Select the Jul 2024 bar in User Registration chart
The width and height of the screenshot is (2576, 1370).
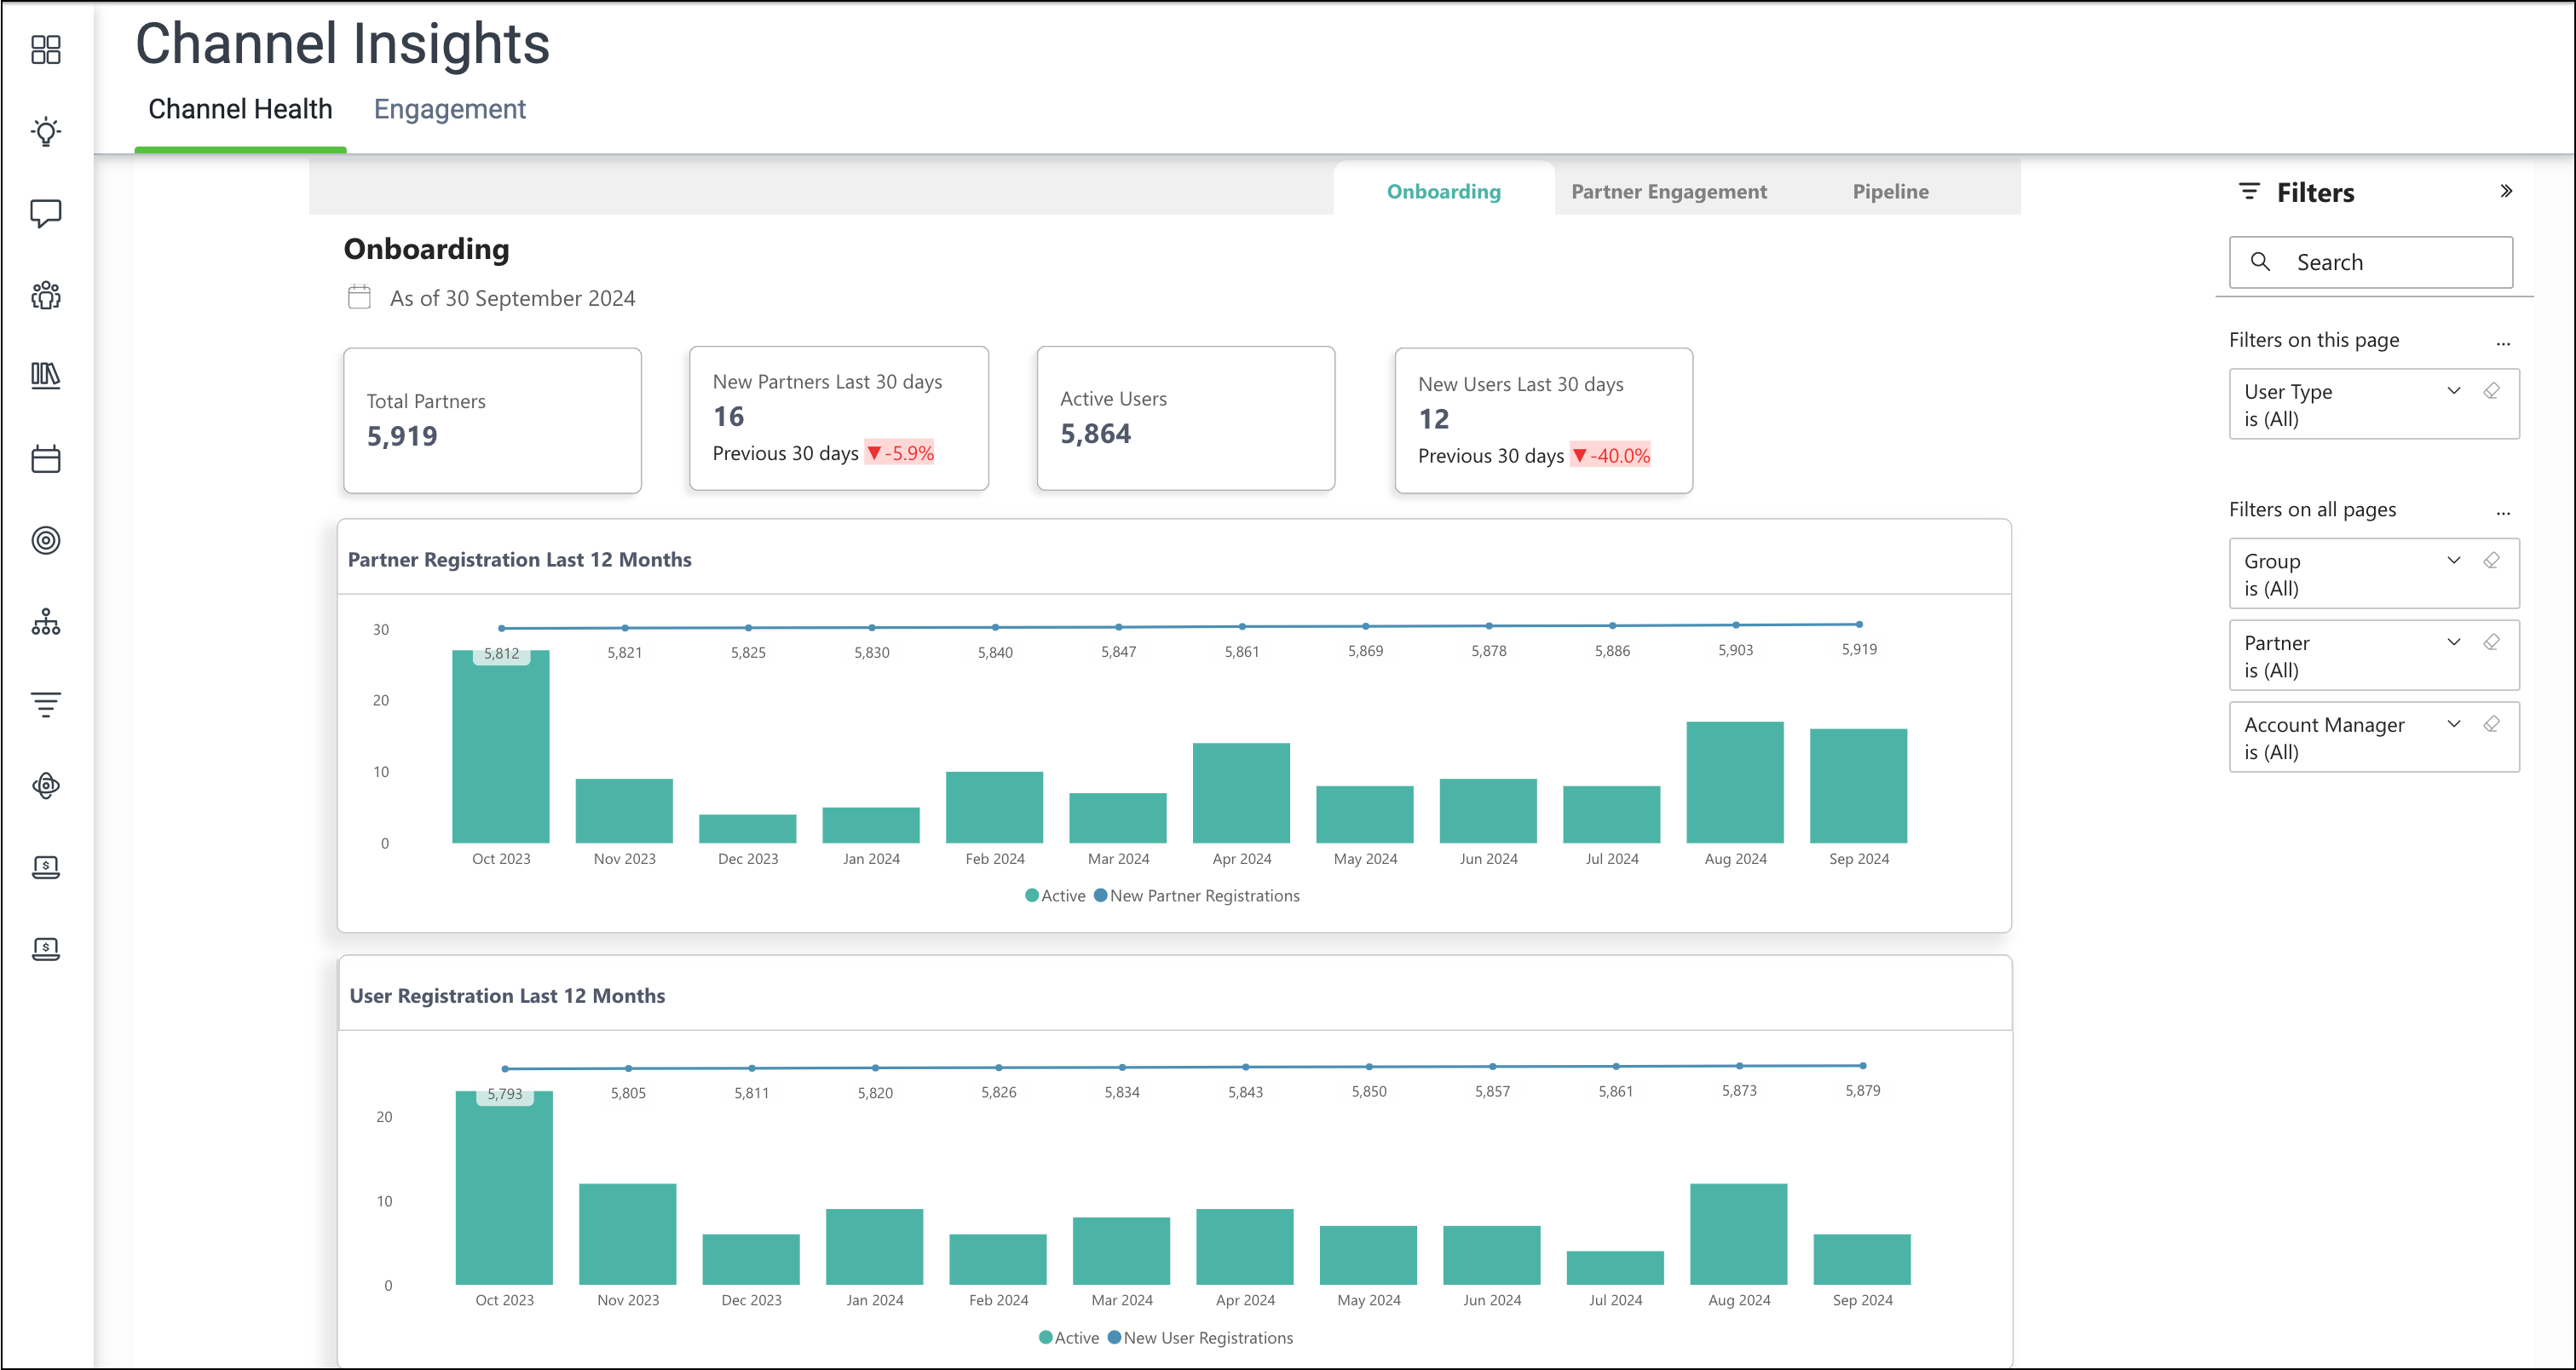[x=1615, y=1267]
